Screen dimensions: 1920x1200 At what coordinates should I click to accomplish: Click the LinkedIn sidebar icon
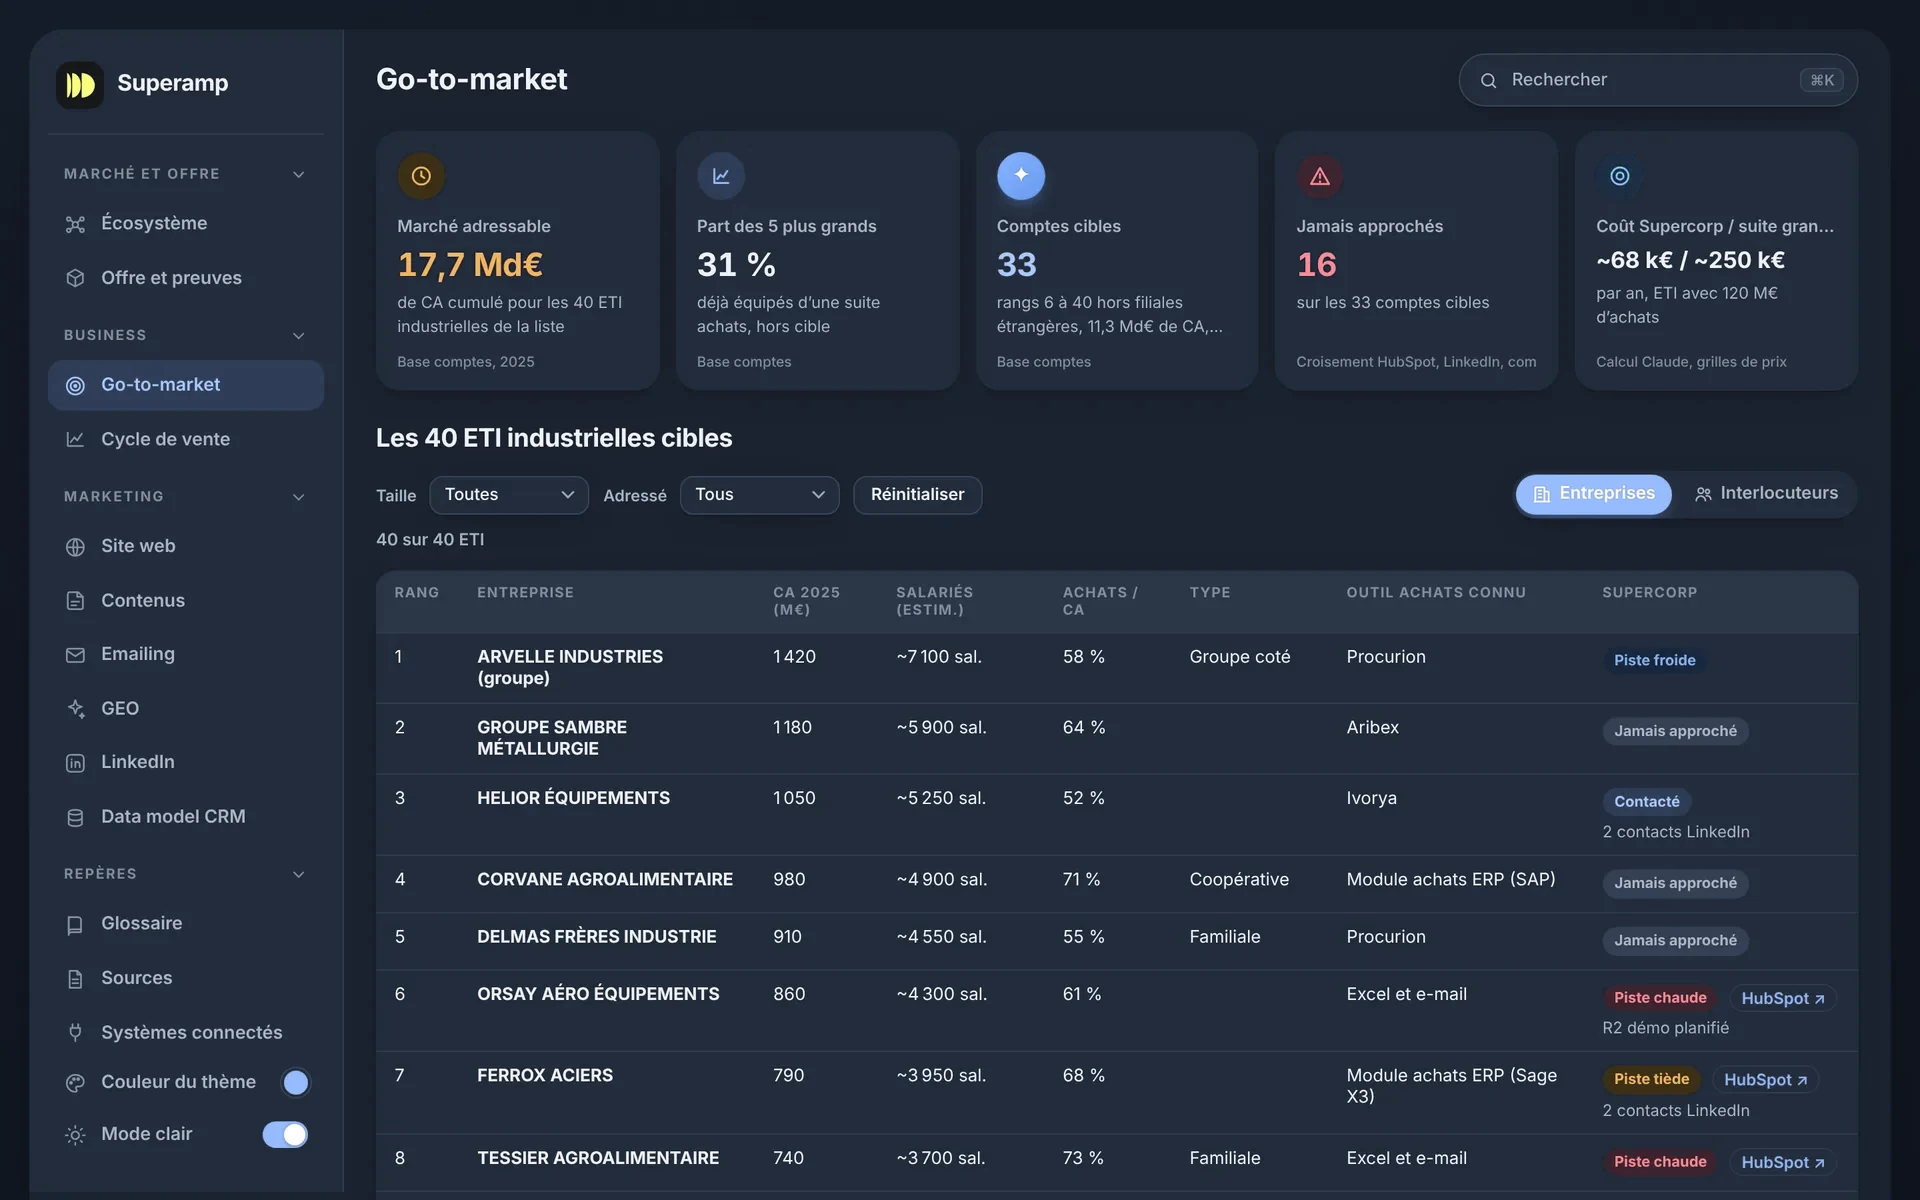click(x=75, y=762)
